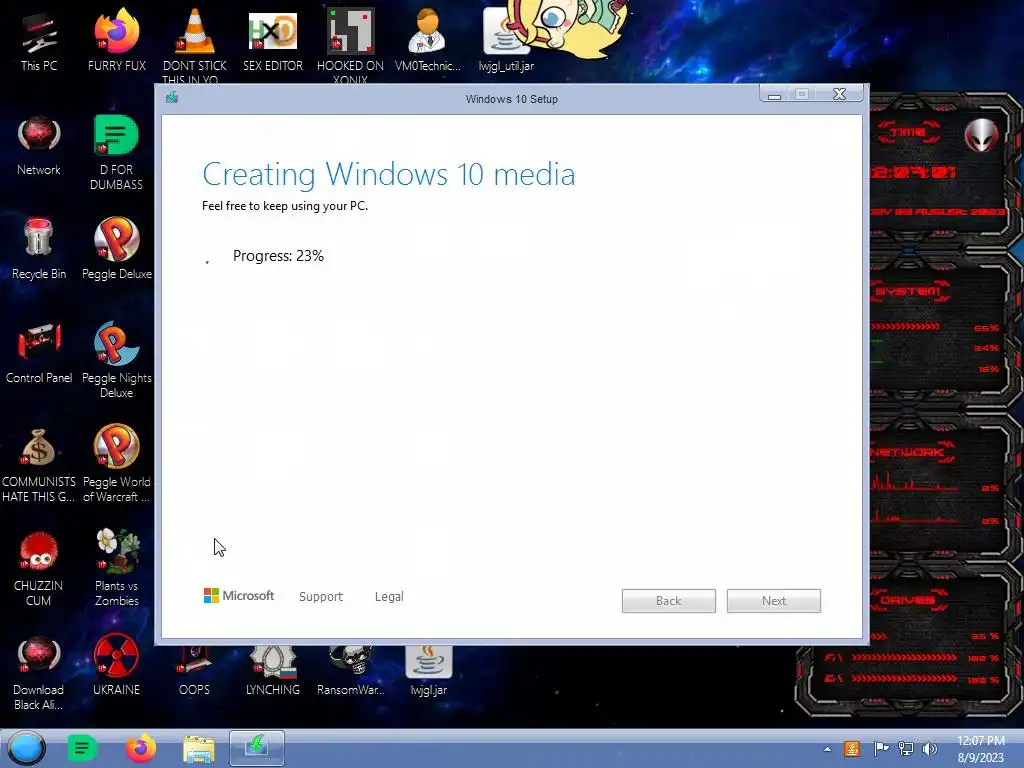
Task: Click the "Creating Windows 10 media" heading
Action: [x=389, y=174]
